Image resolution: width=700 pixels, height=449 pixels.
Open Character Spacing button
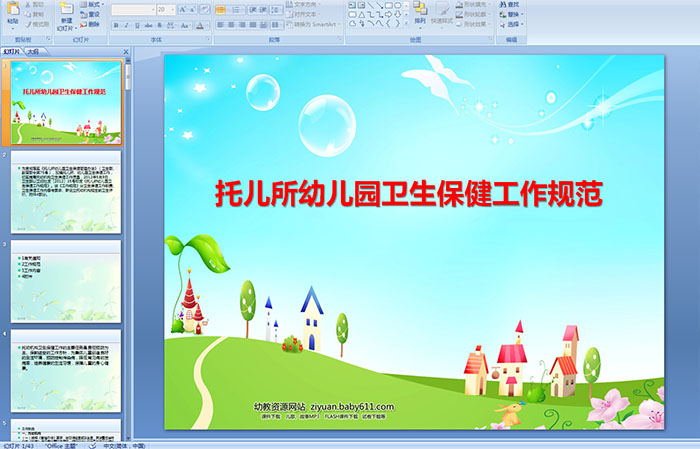click(x=171, y=25)
